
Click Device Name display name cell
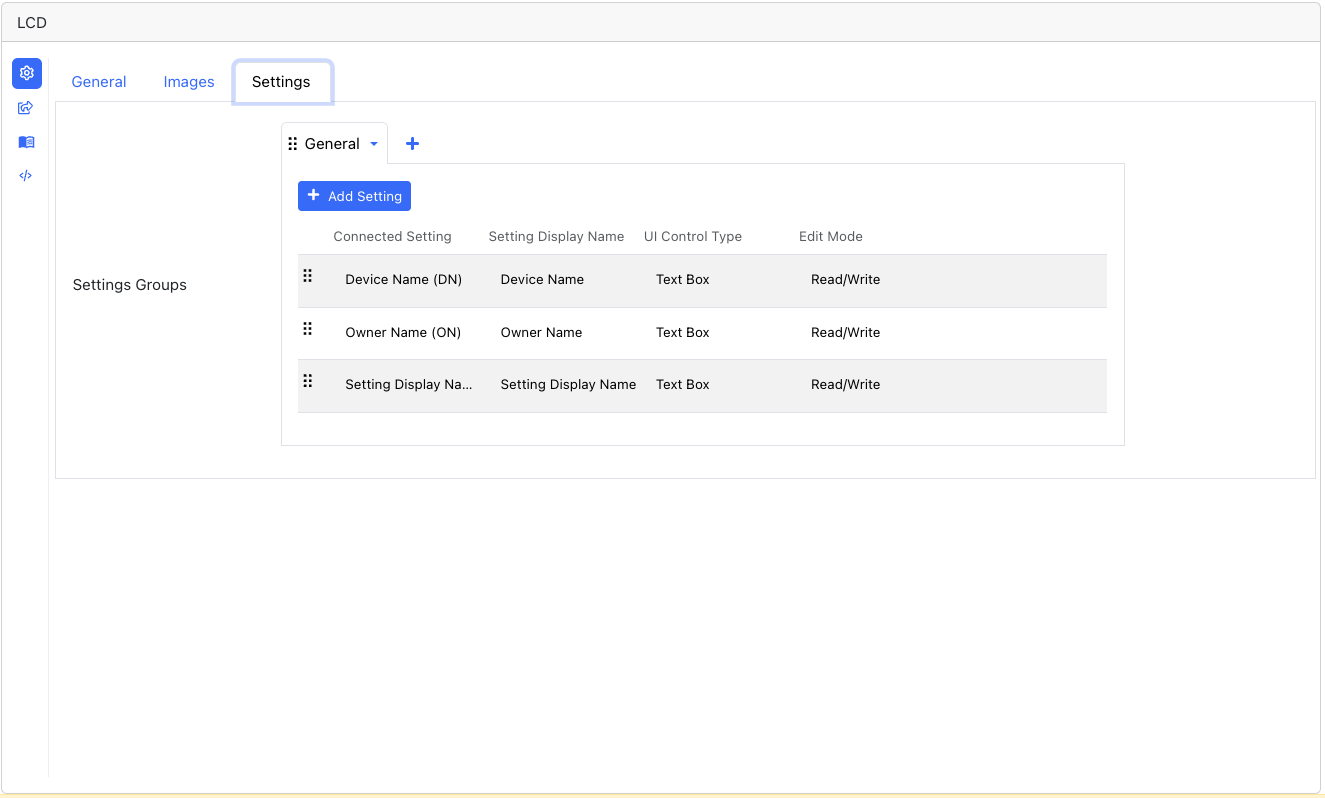tap(542, 280)
